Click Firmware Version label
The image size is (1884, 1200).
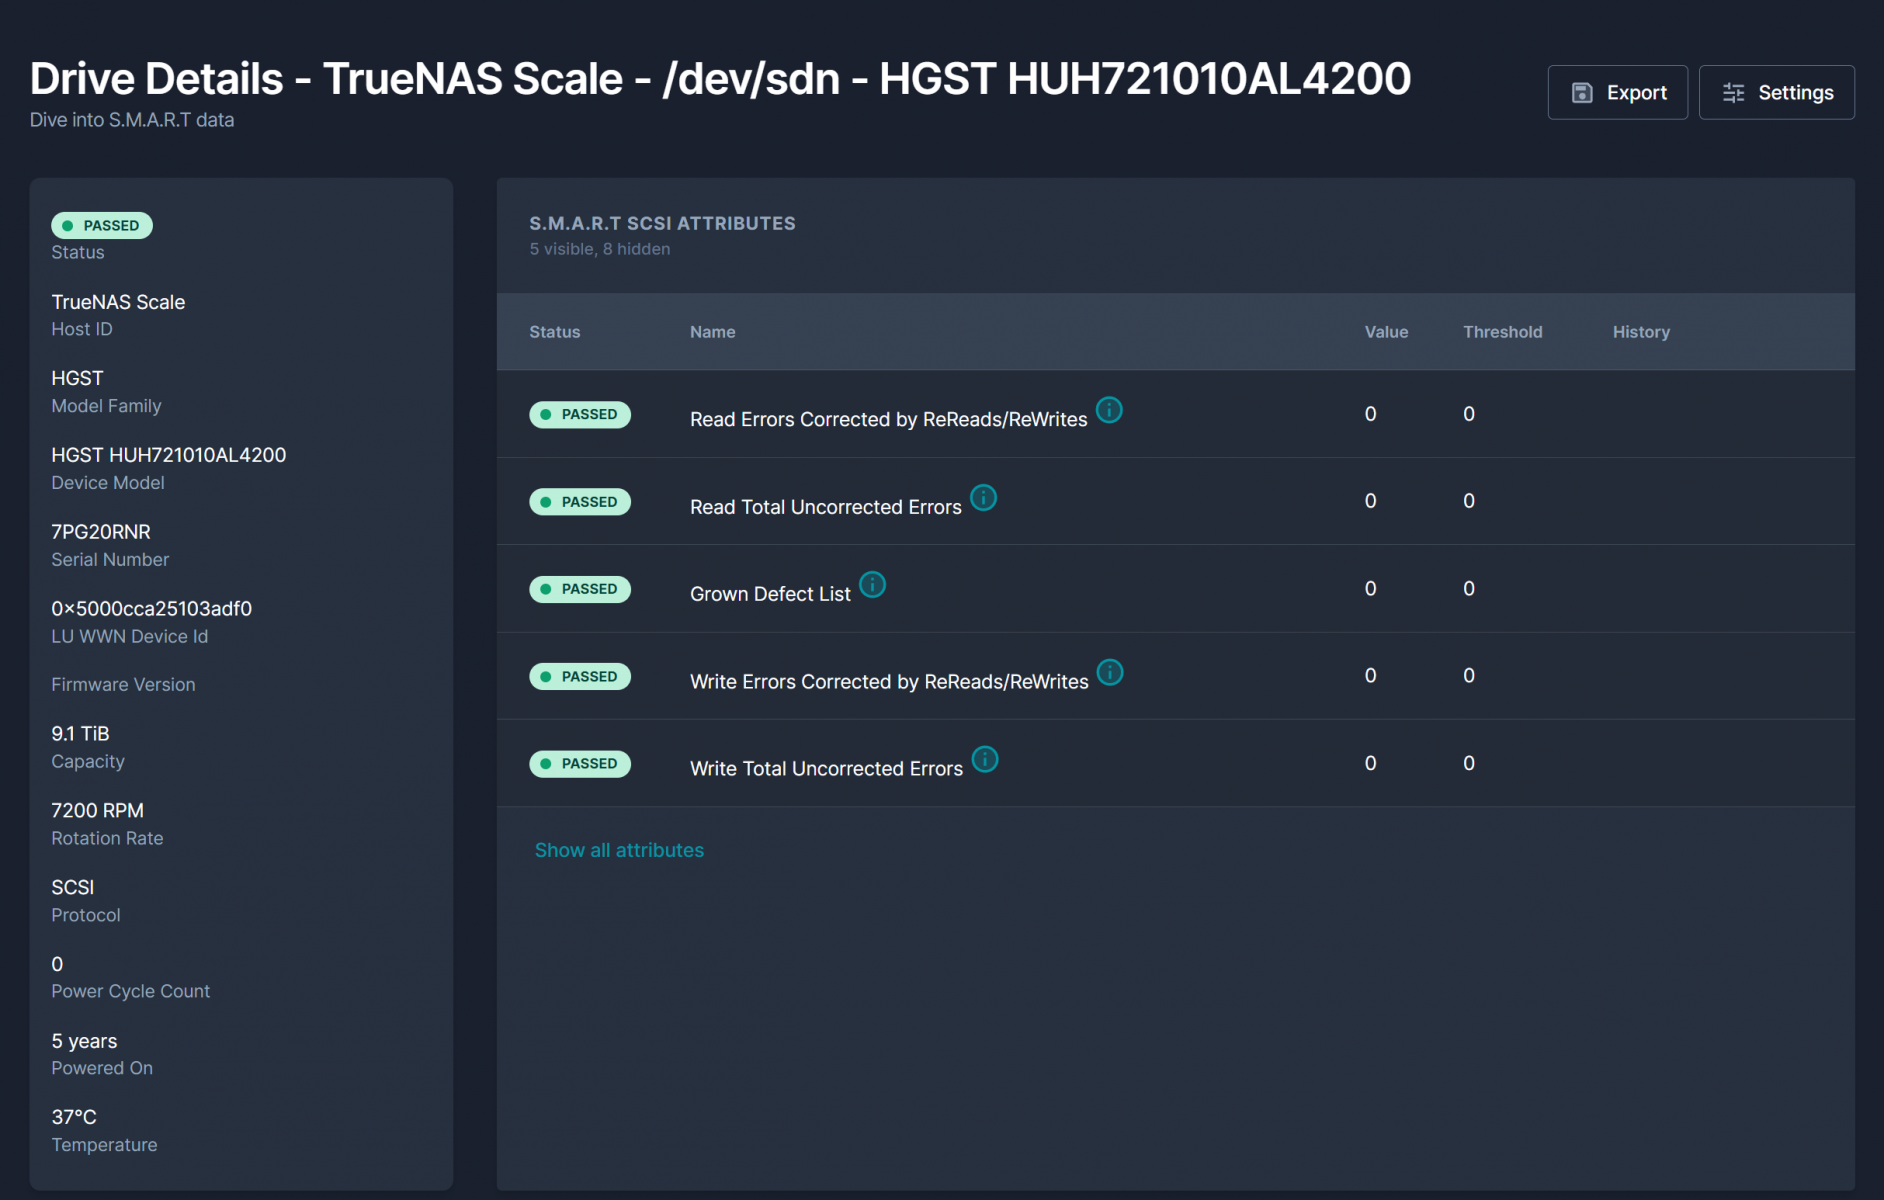(x=123, y=685)
